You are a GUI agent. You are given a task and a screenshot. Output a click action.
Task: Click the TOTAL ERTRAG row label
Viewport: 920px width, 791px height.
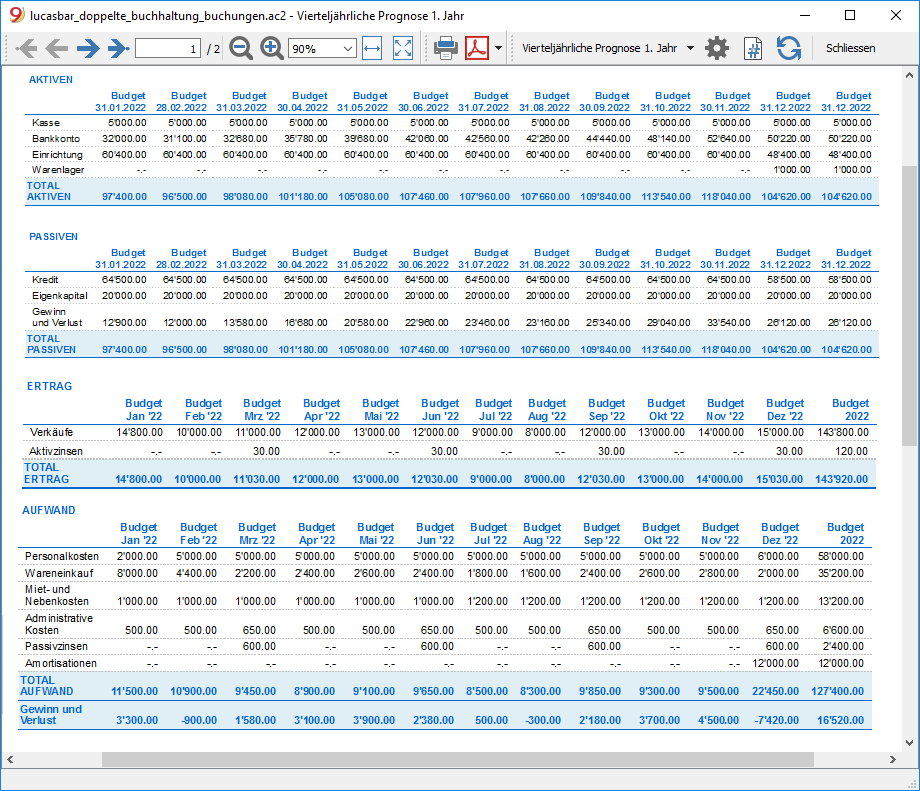point(46,473)
